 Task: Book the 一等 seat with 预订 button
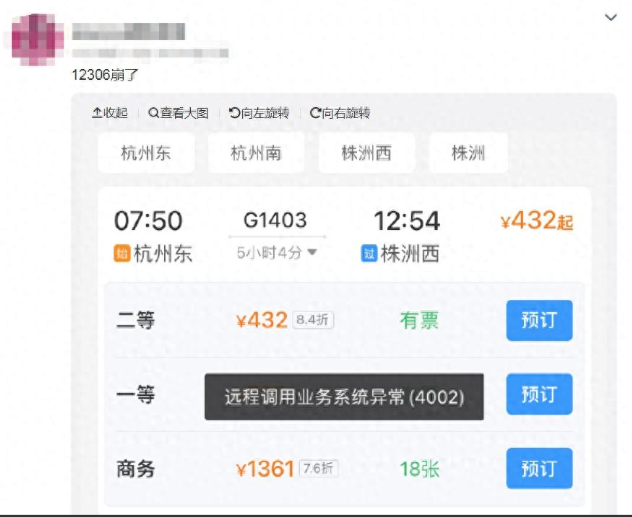[539, 394]
